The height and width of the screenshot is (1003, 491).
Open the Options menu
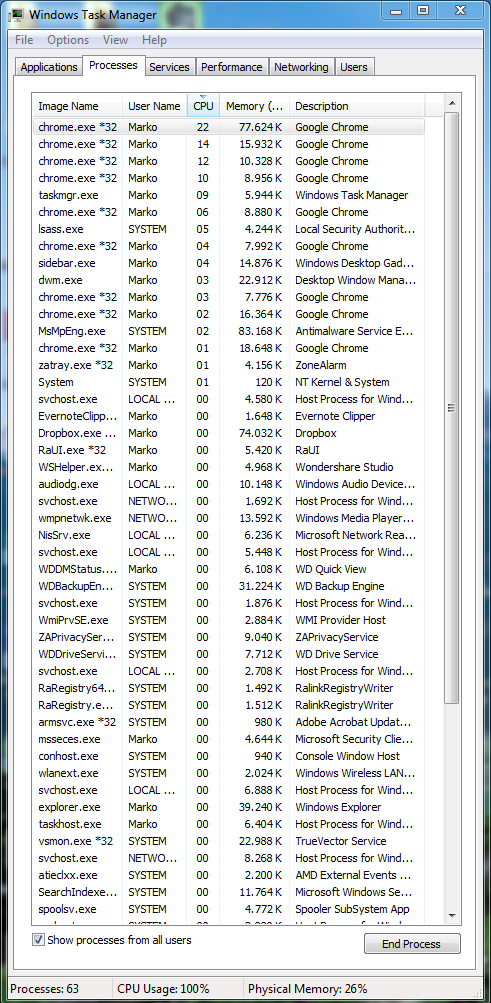point(68,40)
